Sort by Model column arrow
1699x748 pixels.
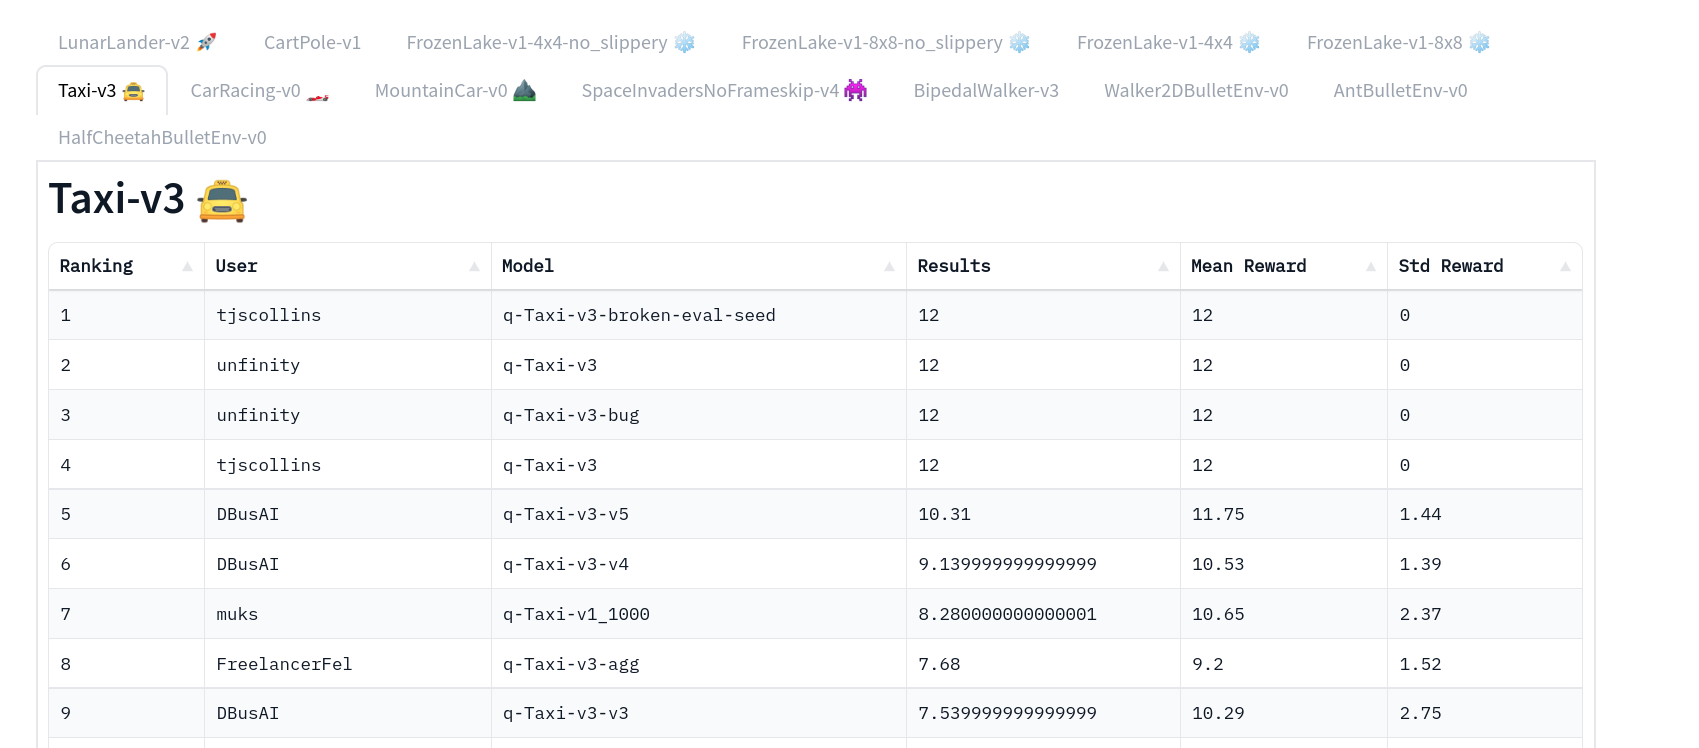pos(889,266)
